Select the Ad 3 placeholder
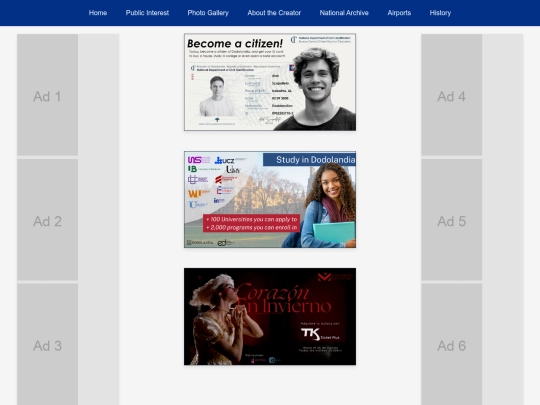 48,344
